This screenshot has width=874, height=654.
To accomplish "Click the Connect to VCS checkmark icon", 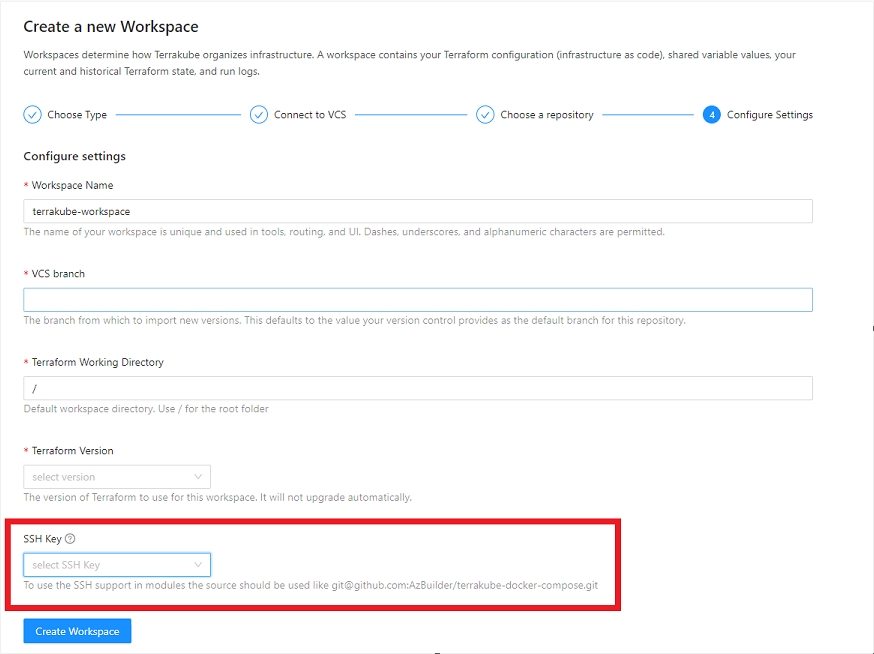I will pyautogui.click(x=259, y=115).
